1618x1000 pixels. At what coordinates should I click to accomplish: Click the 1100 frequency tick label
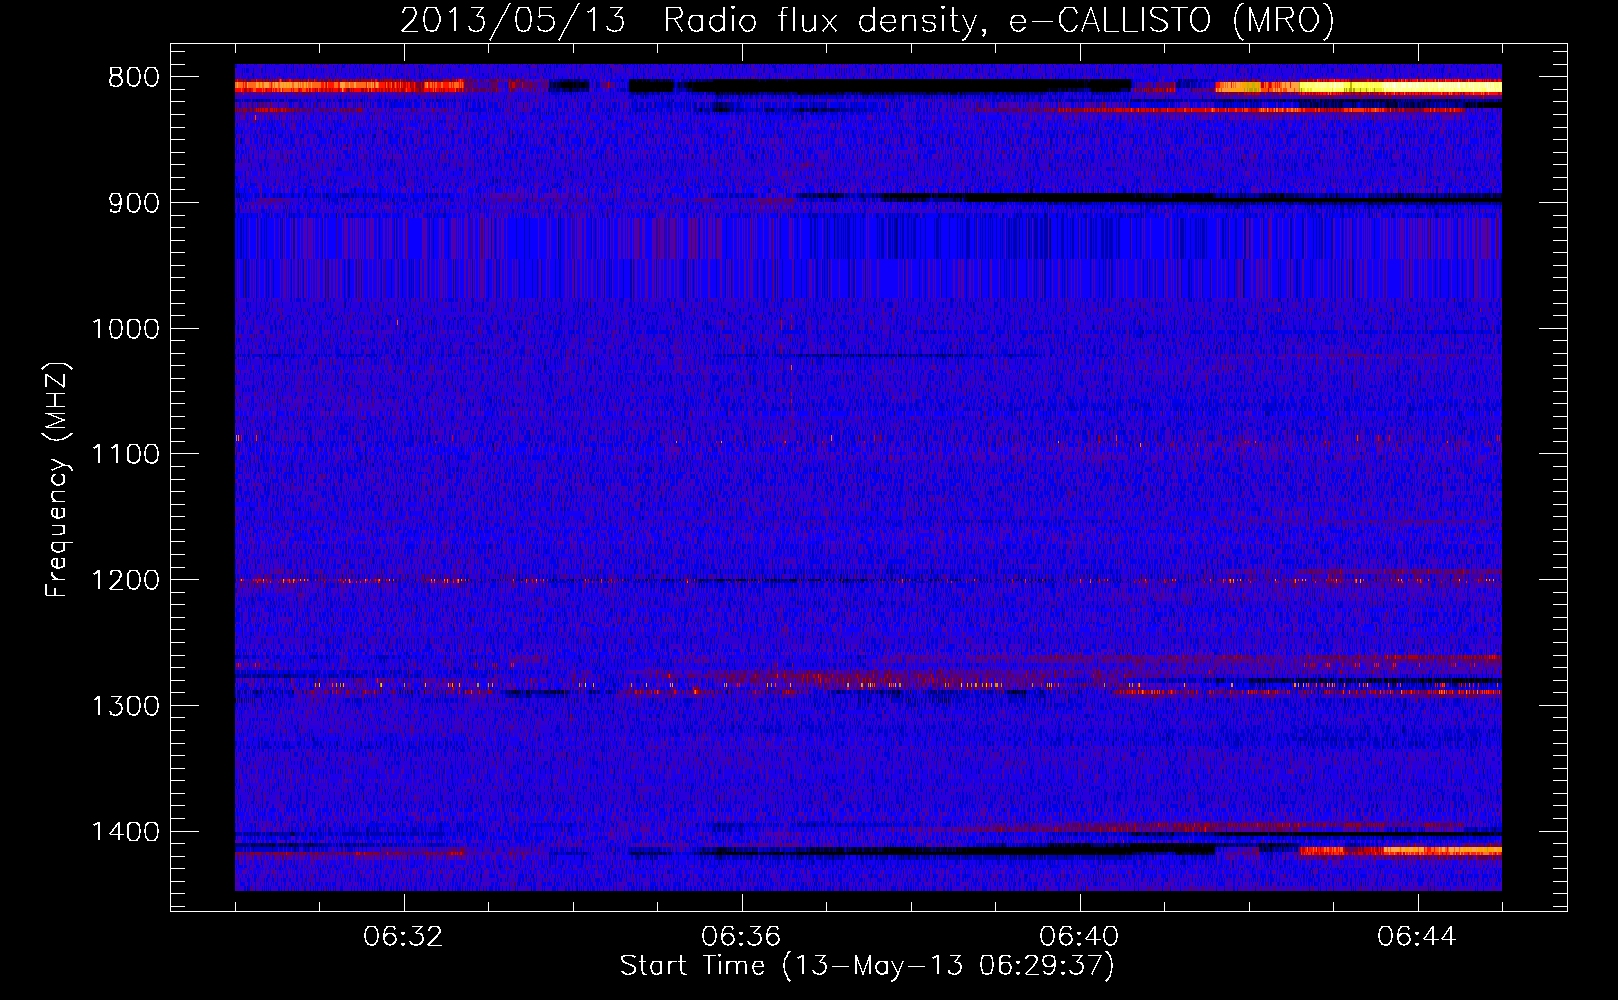click(125, 455)
